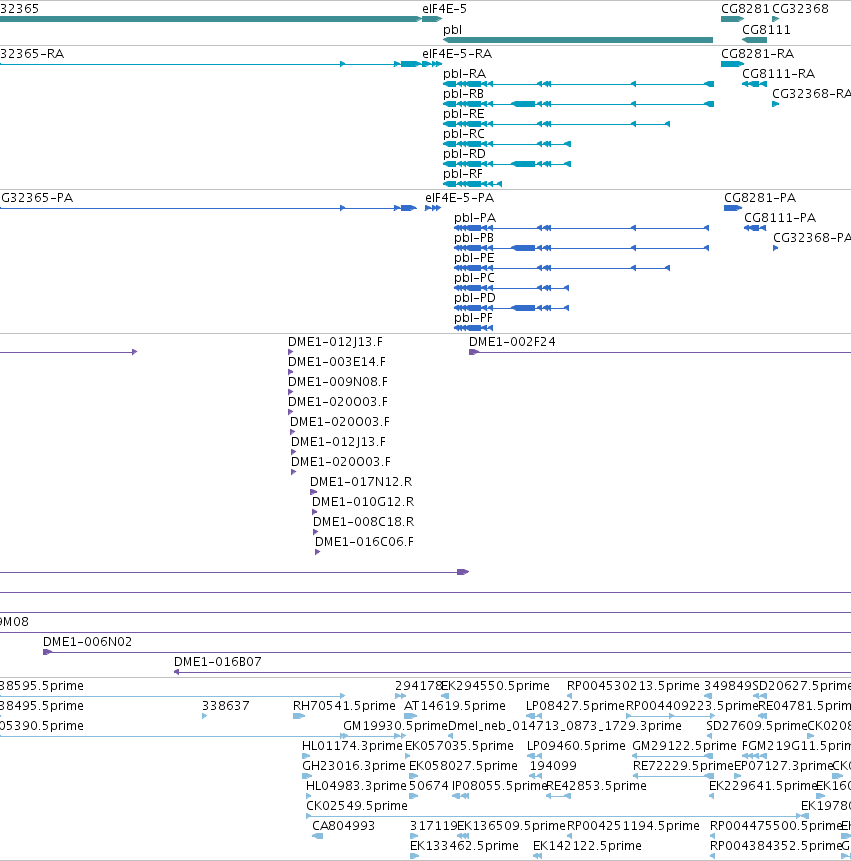This screenshot has width=851, height=861.
Task: Click EST 338637
Action: 226,706
